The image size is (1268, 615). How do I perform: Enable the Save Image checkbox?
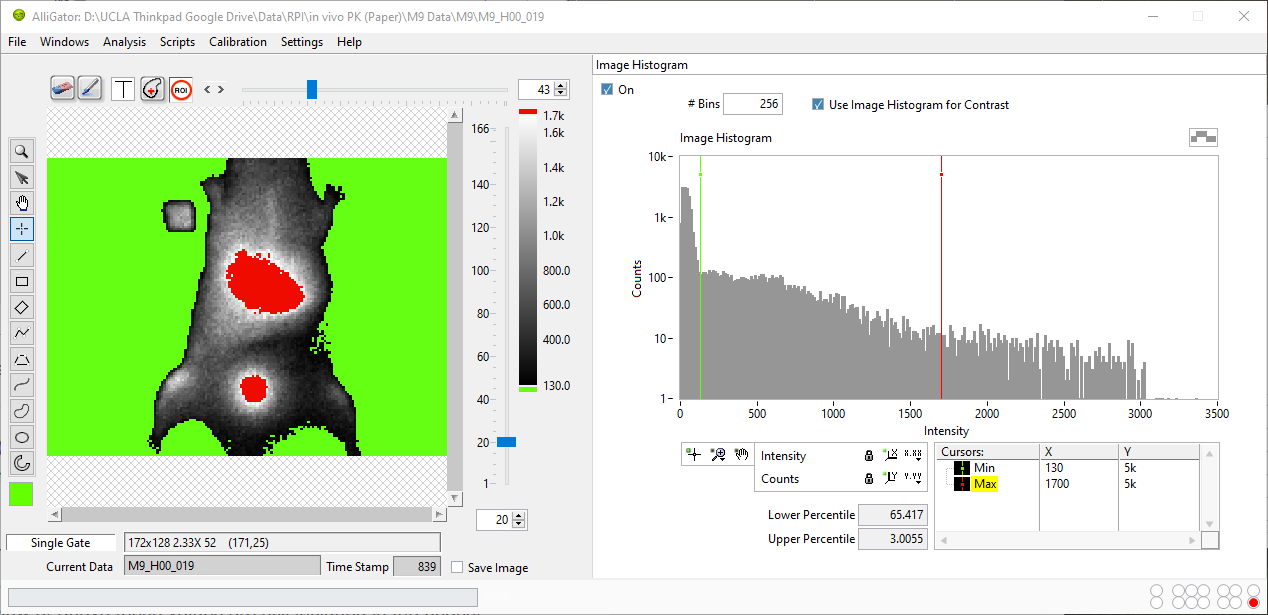pyautogui.click(x=457, y=567)
